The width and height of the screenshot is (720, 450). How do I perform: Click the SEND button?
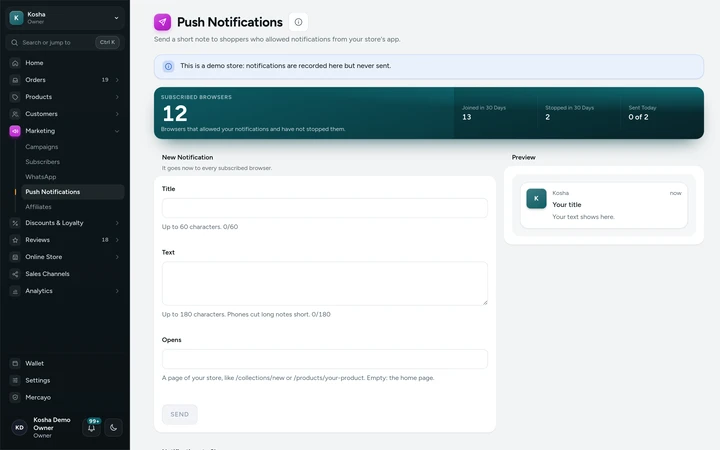click(180, 414)
